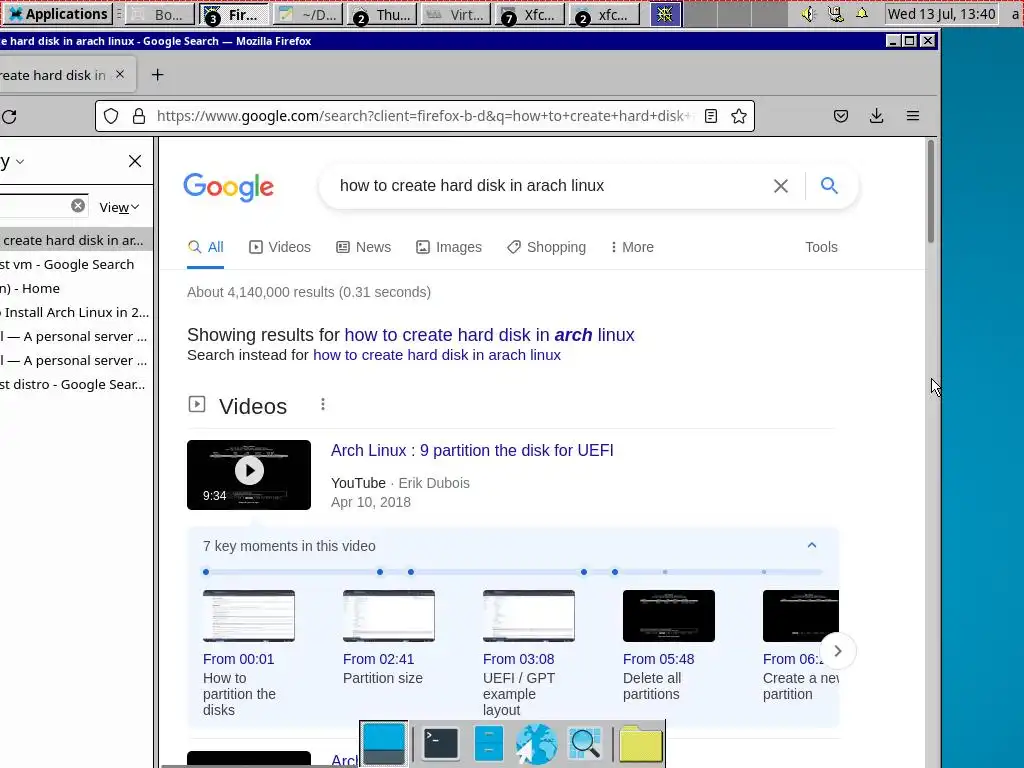Open file manager cabinet icon in dock
The height and width of the screenshot is (768, 1024).
[x=488, y=744]
